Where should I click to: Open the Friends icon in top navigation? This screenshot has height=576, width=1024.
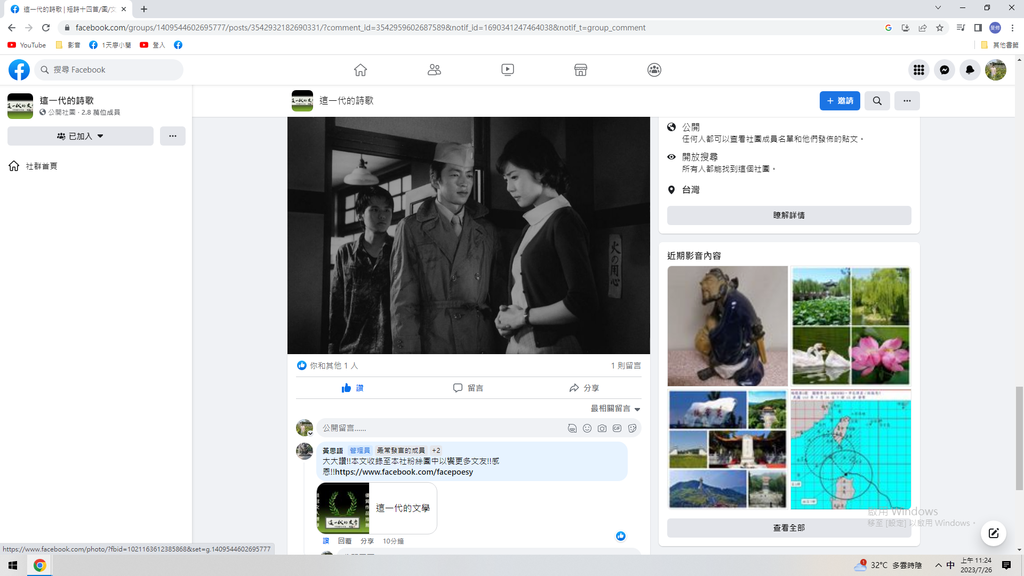pyautogui.click(x=434, y=70)
